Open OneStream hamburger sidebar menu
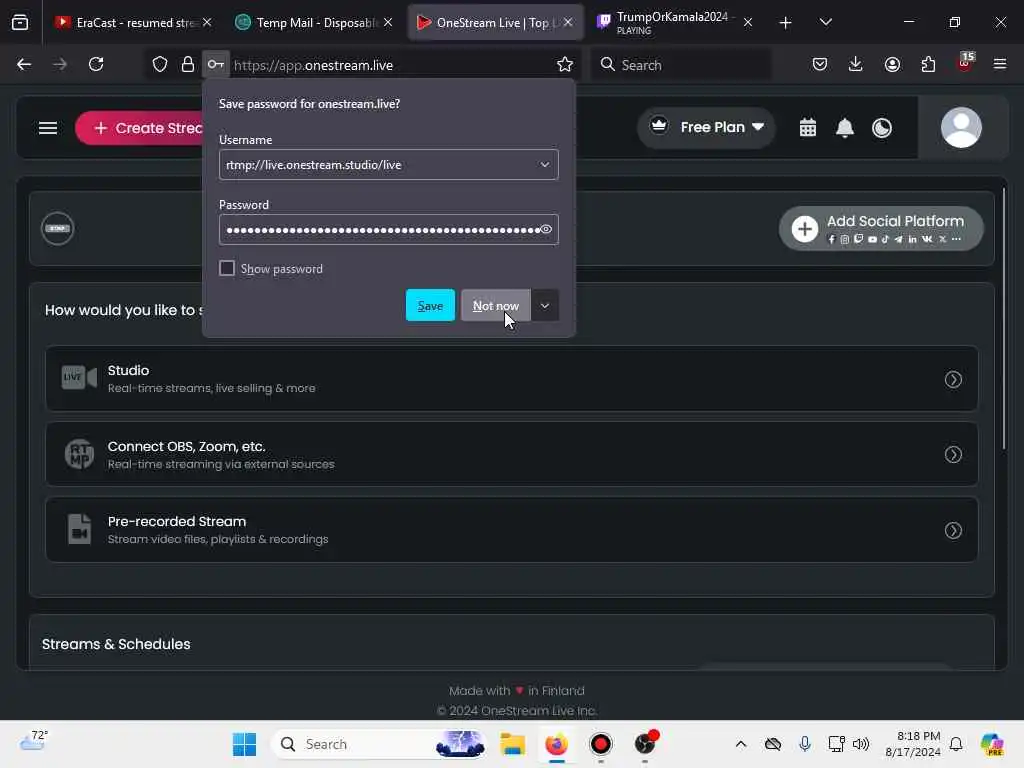 point(48,128)
